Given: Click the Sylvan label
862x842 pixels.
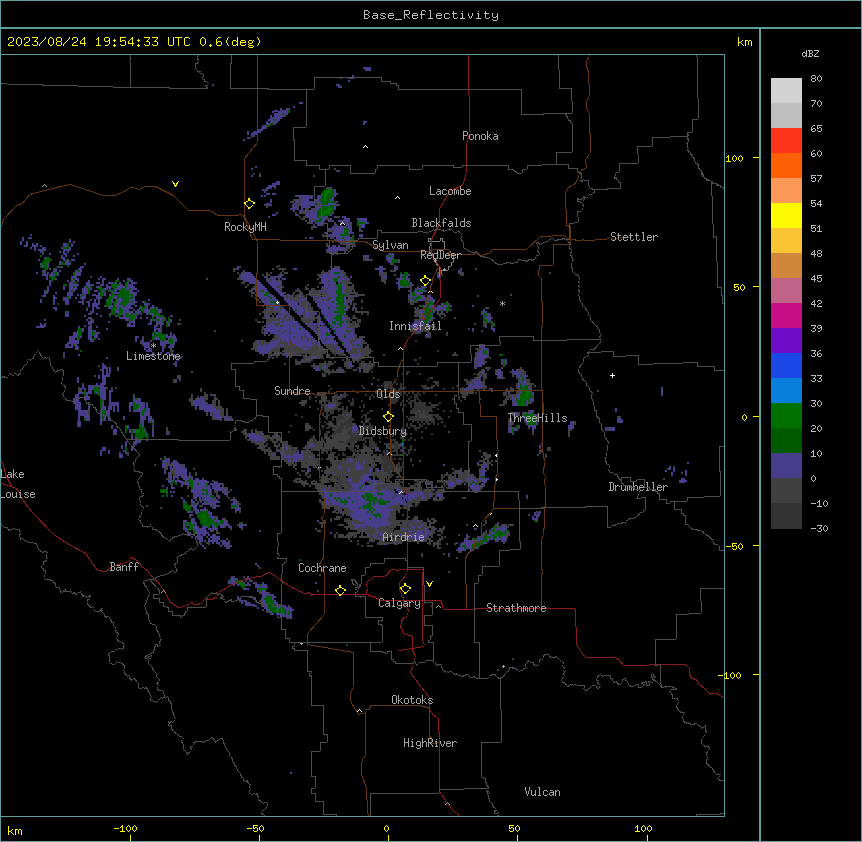Looking at the screenshot, I should 390,245.
